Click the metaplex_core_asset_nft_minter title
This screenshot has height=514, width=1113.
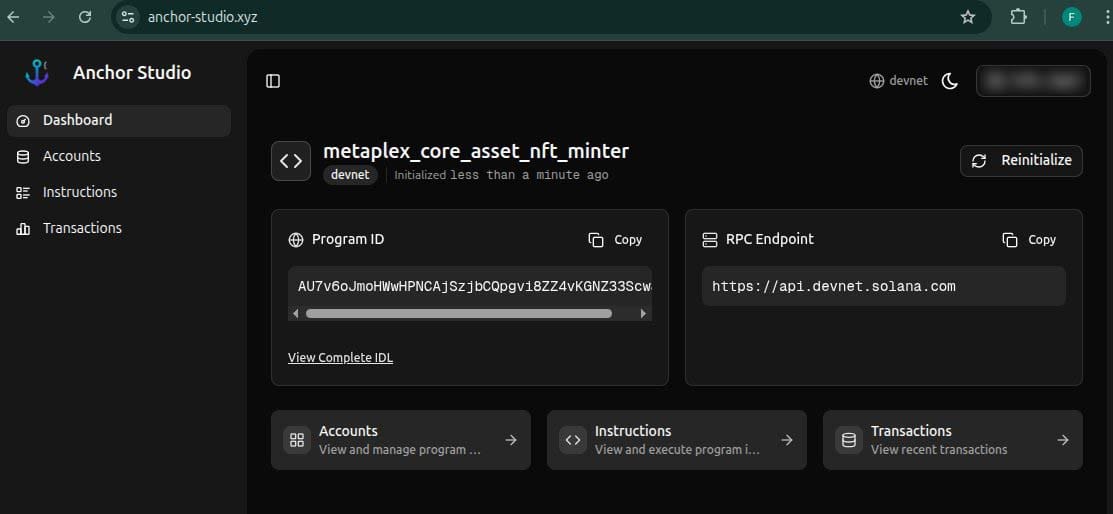(x=476, y=151)
